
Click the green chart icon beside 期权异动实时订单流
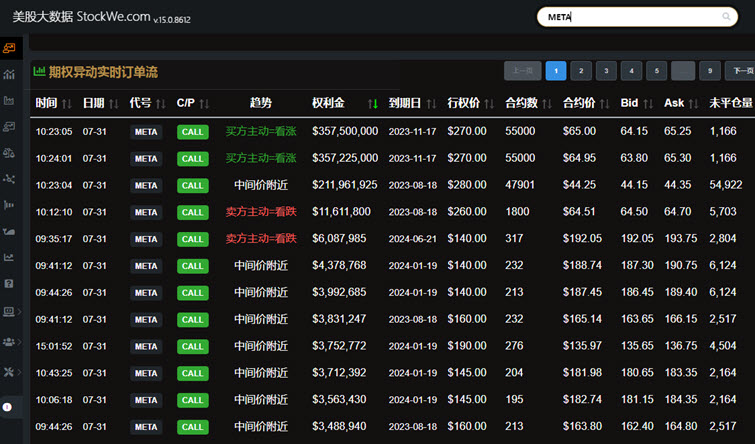tap(39, 72)
